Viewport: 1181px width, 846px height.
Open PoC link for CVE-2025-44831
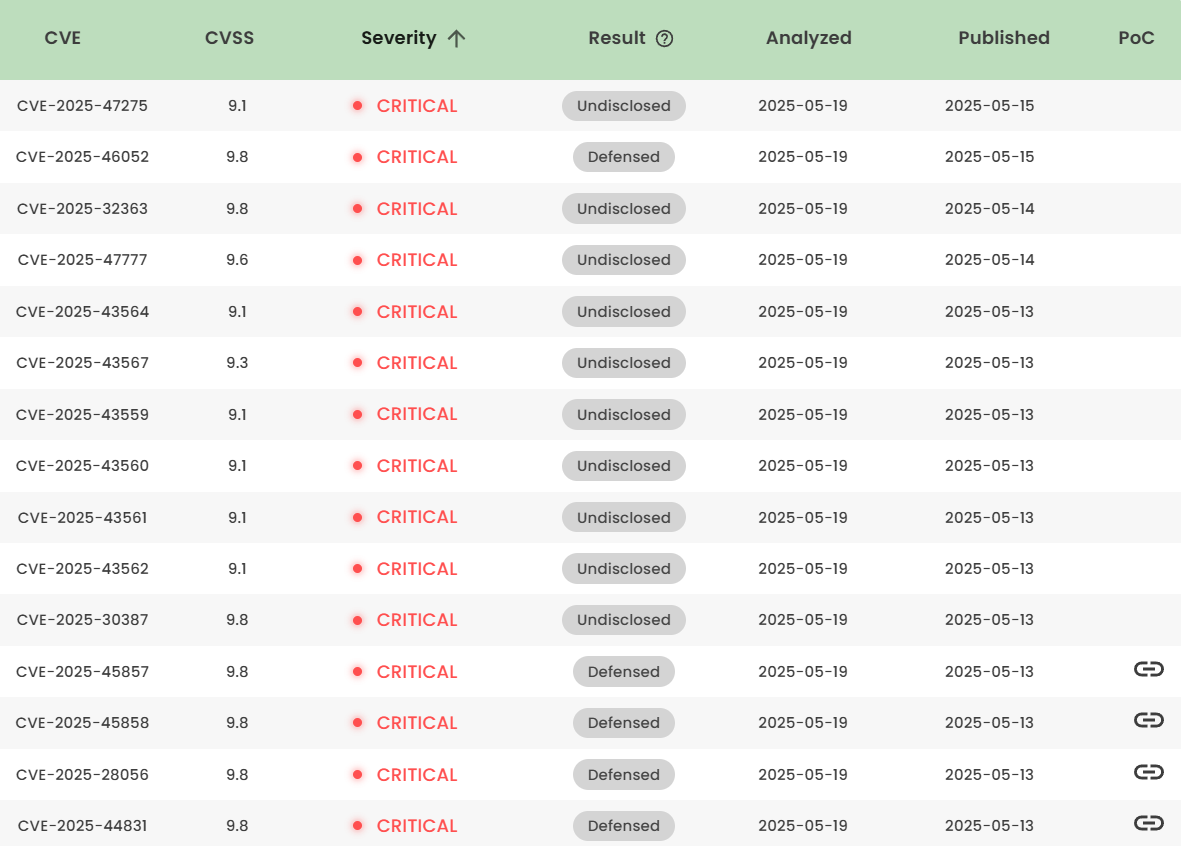pos(1148,824)
